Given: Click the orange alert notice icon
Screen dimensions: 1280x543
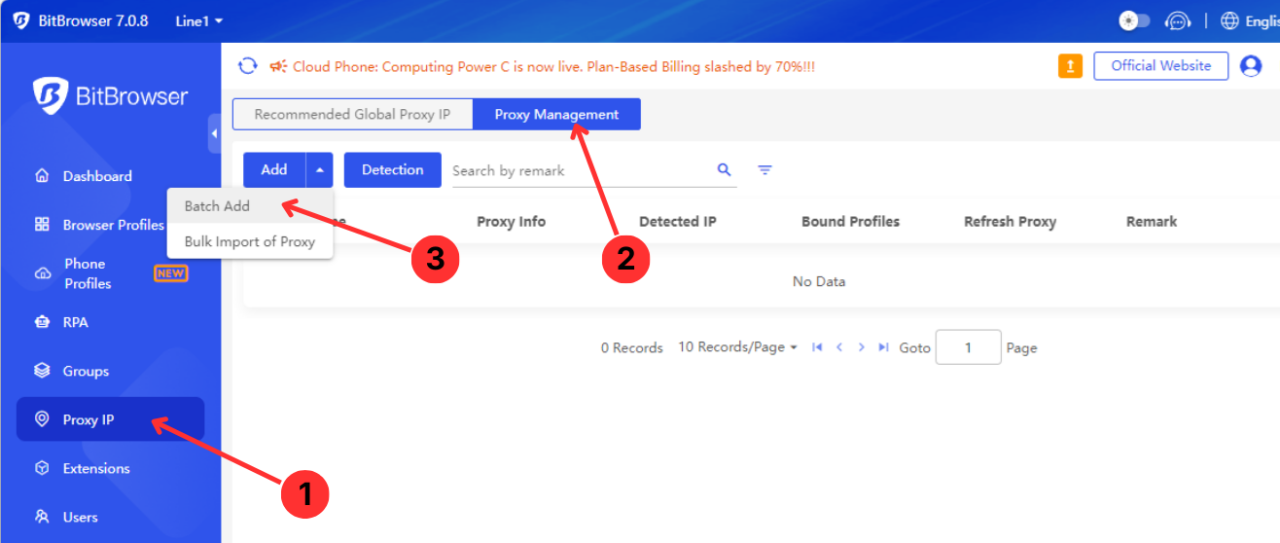Looking at the screenshot, I should pyautogui.click(x=1070, y=66).
